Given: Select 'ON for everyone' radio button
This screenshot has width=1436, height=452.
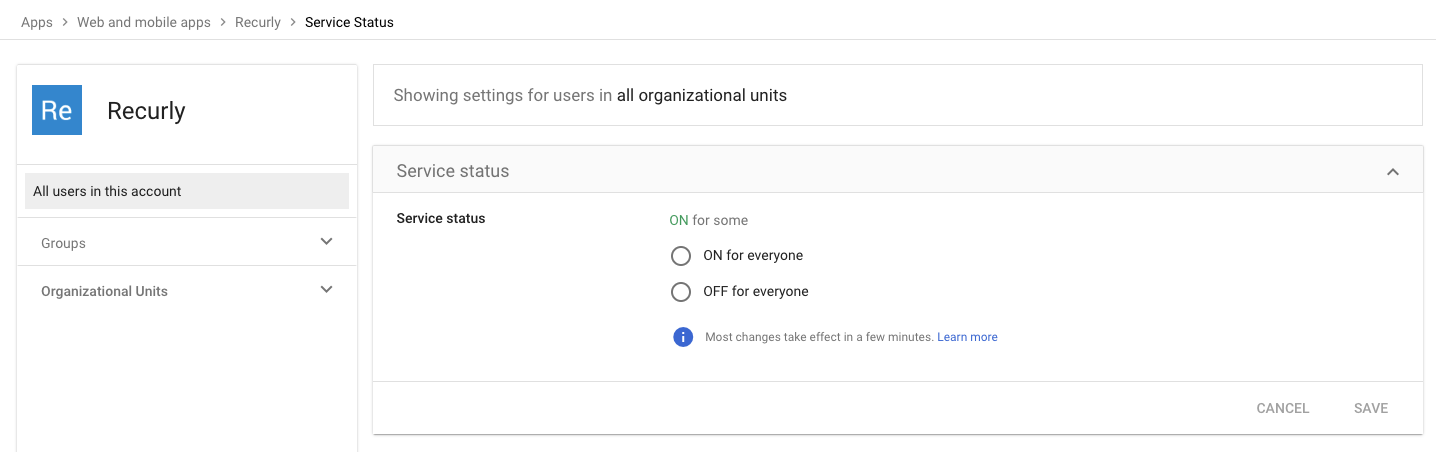Looking at the screenshot, I should [681, 256].
